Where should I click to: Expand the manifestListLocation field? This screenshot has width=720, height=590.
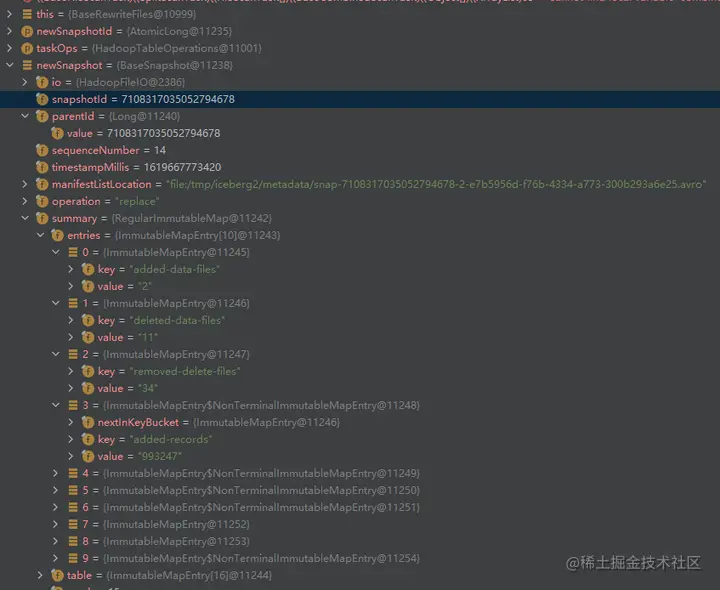pyautogui.click(x=25, y=184)
